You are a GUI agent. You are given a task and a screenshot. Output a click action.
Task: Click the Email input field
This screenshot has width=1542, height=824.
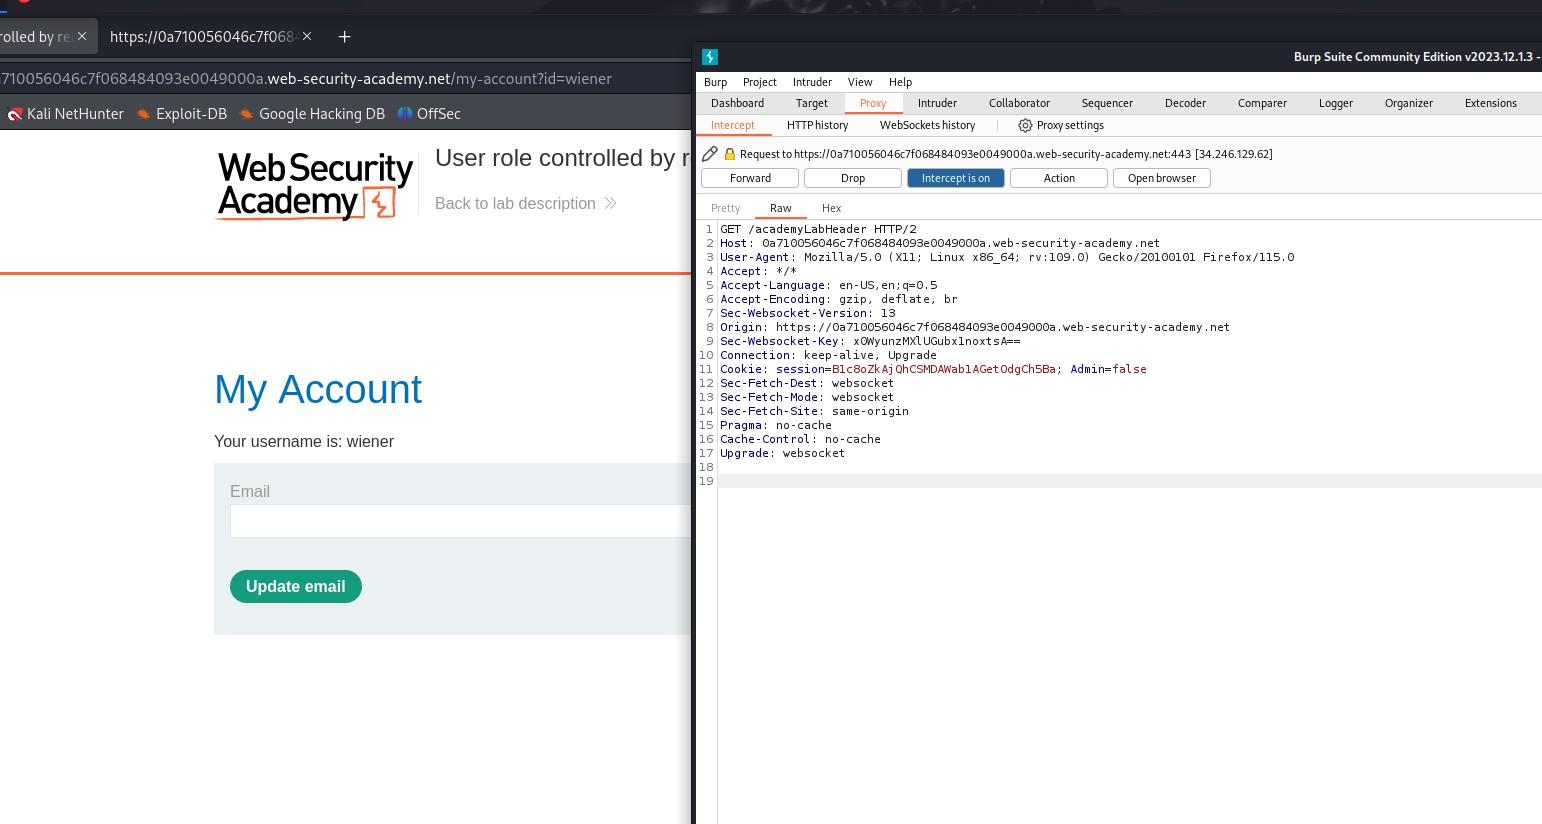pyautogui.click(x=460, y=521)
